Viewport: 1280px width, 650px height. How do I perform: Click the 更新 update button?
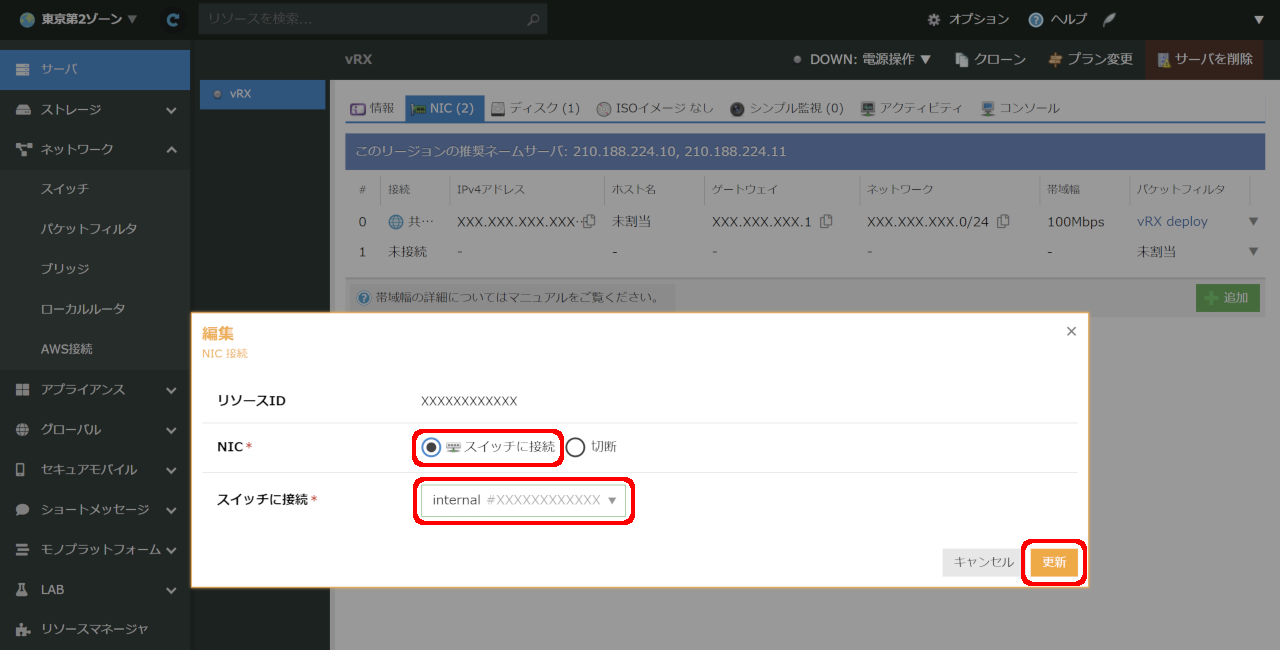(x=1054, y=562)
